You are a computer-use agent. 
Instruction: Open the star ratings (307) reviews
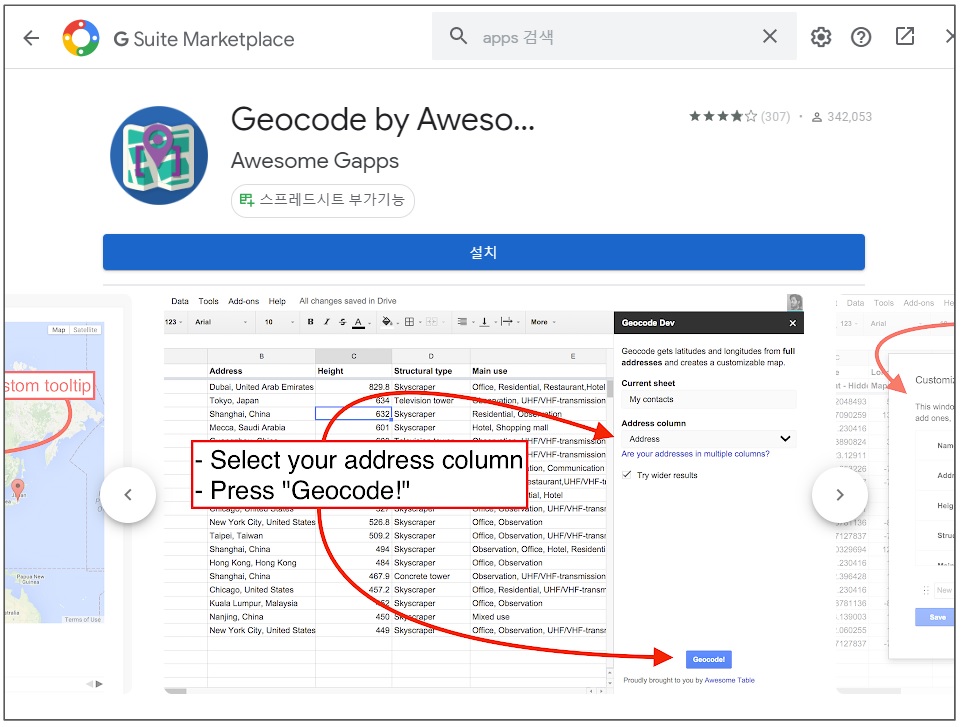[x=739, y=116]
